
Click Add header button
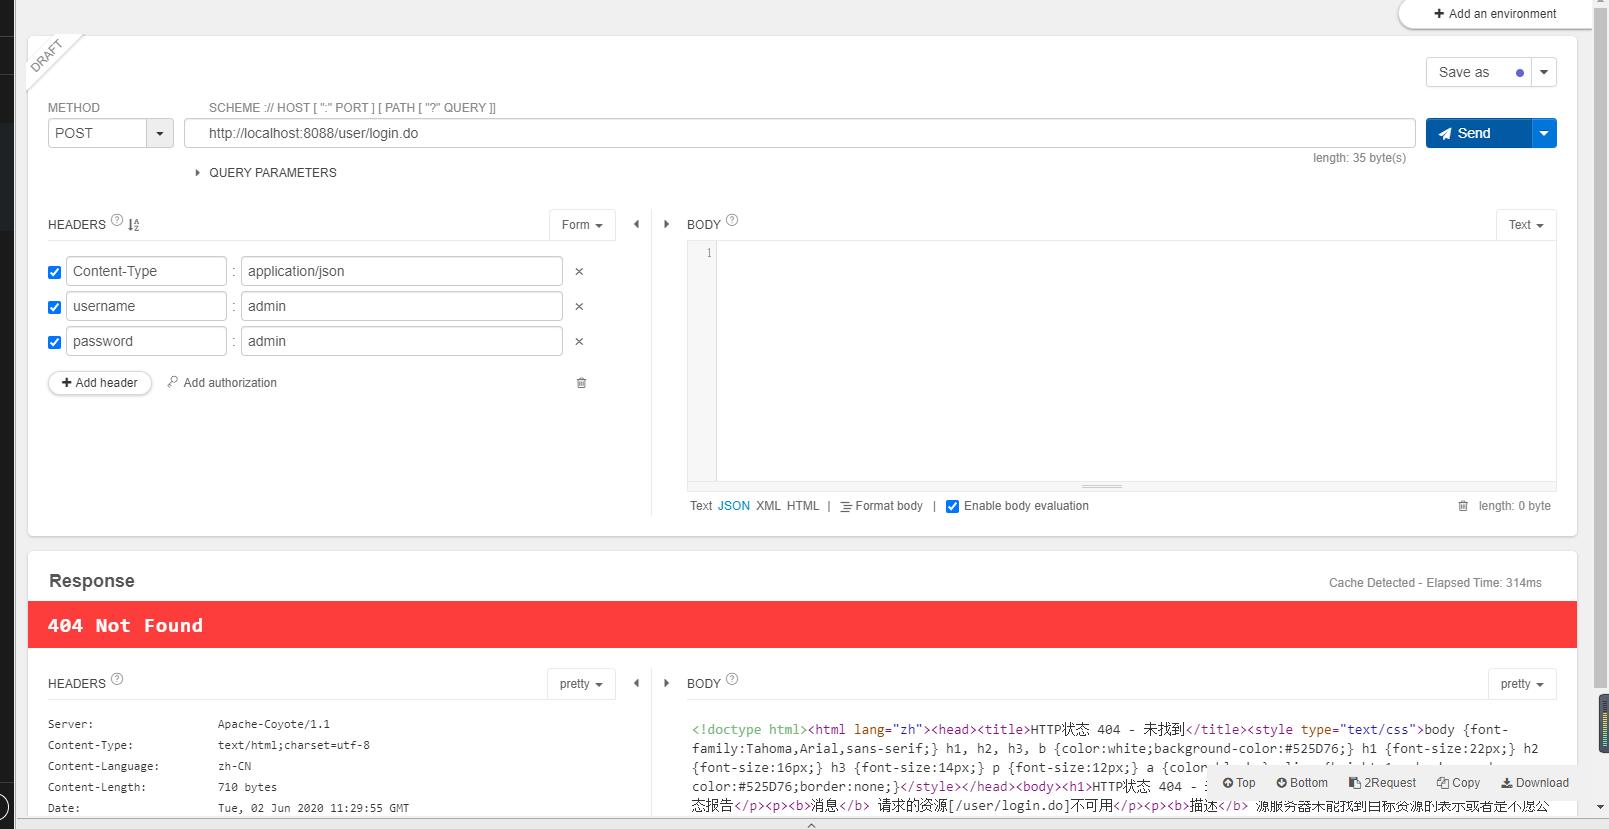coord(100,383)
